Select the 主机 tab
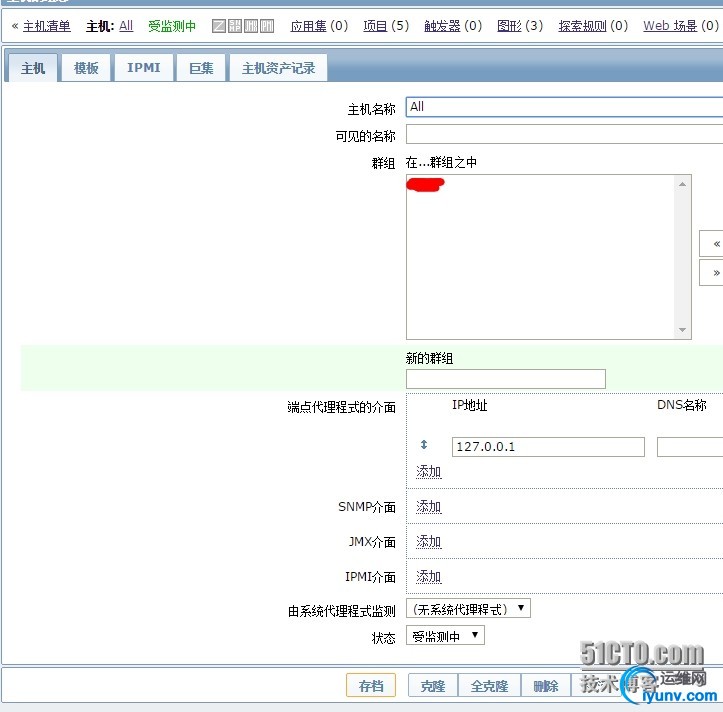 (33, 68)
